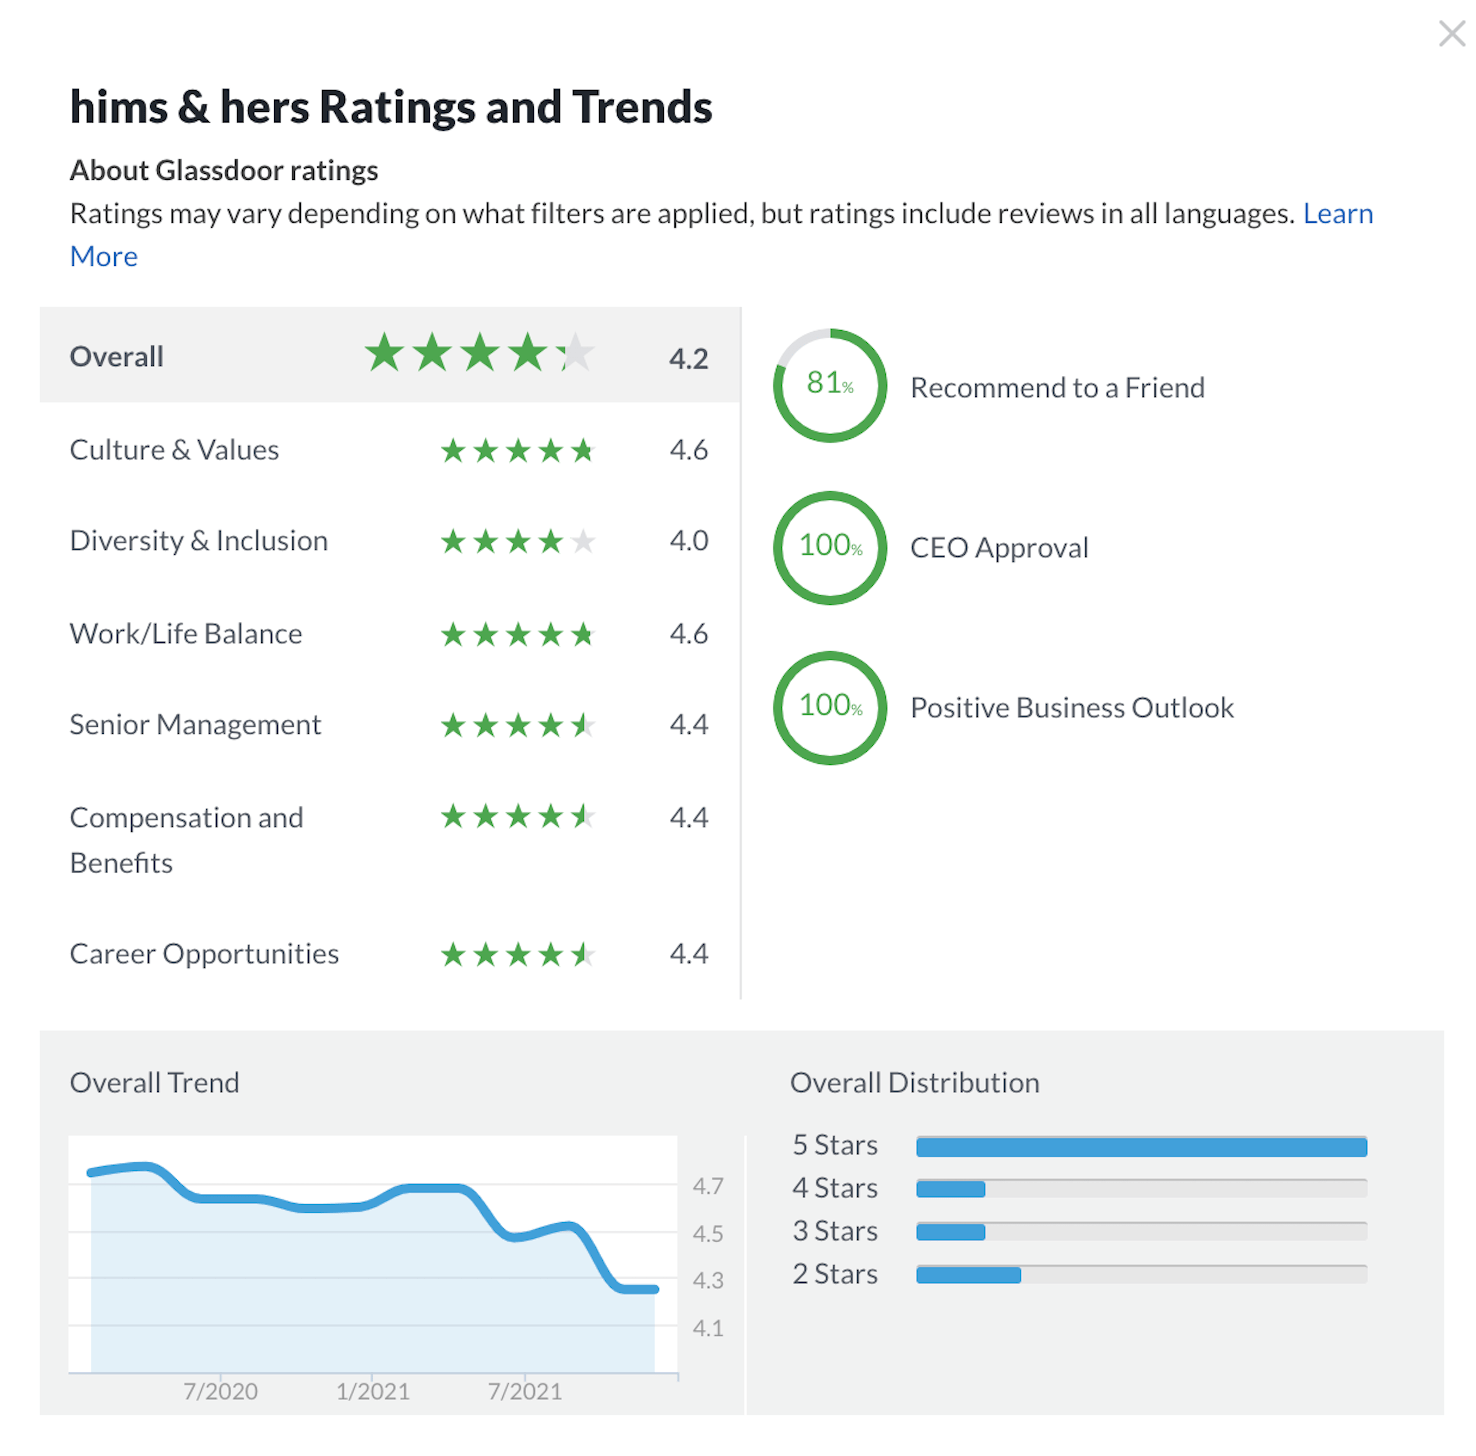Click the 100% Positive Business Outlook circle
Image resolution: width=1476 pixels, height=1456 pixels.
830,708
